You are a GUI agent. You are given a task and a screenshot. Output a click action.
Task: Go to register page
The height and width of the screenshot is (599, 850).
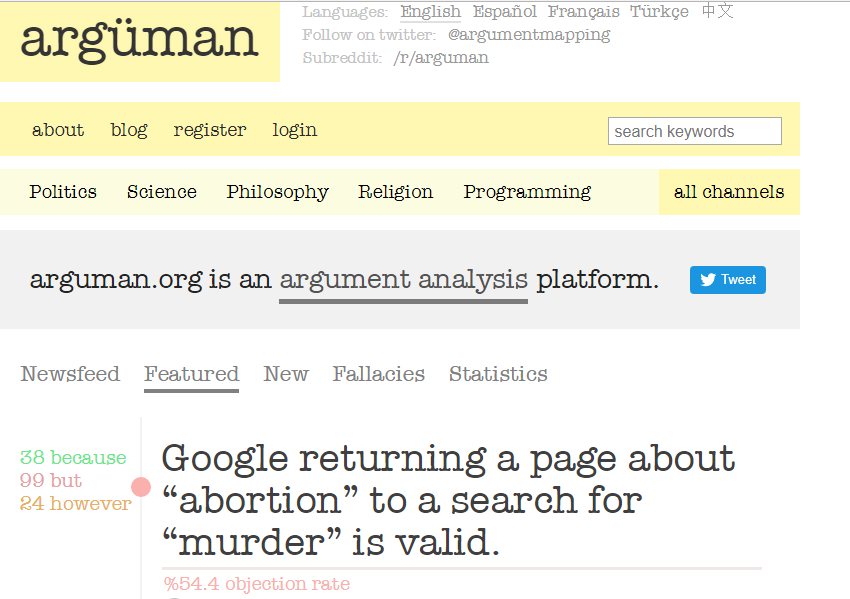click(x=210, y=130)
